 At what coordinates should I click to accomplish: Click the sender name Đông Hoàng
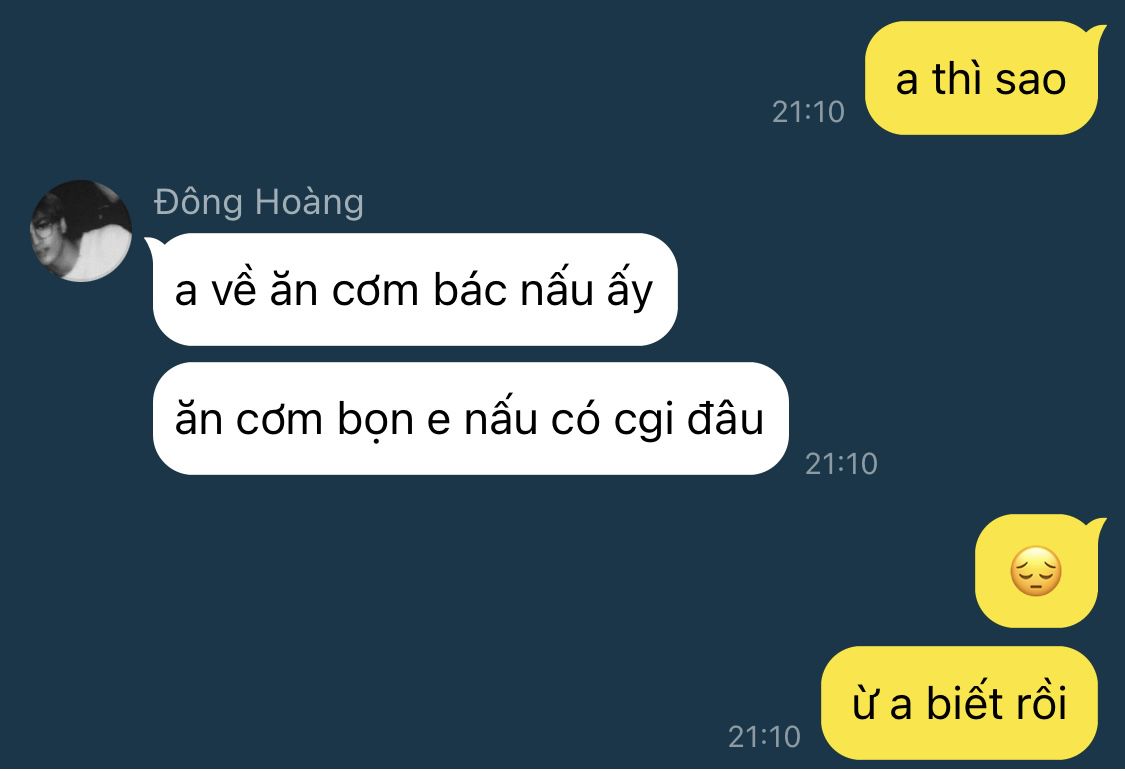point(259,202)
